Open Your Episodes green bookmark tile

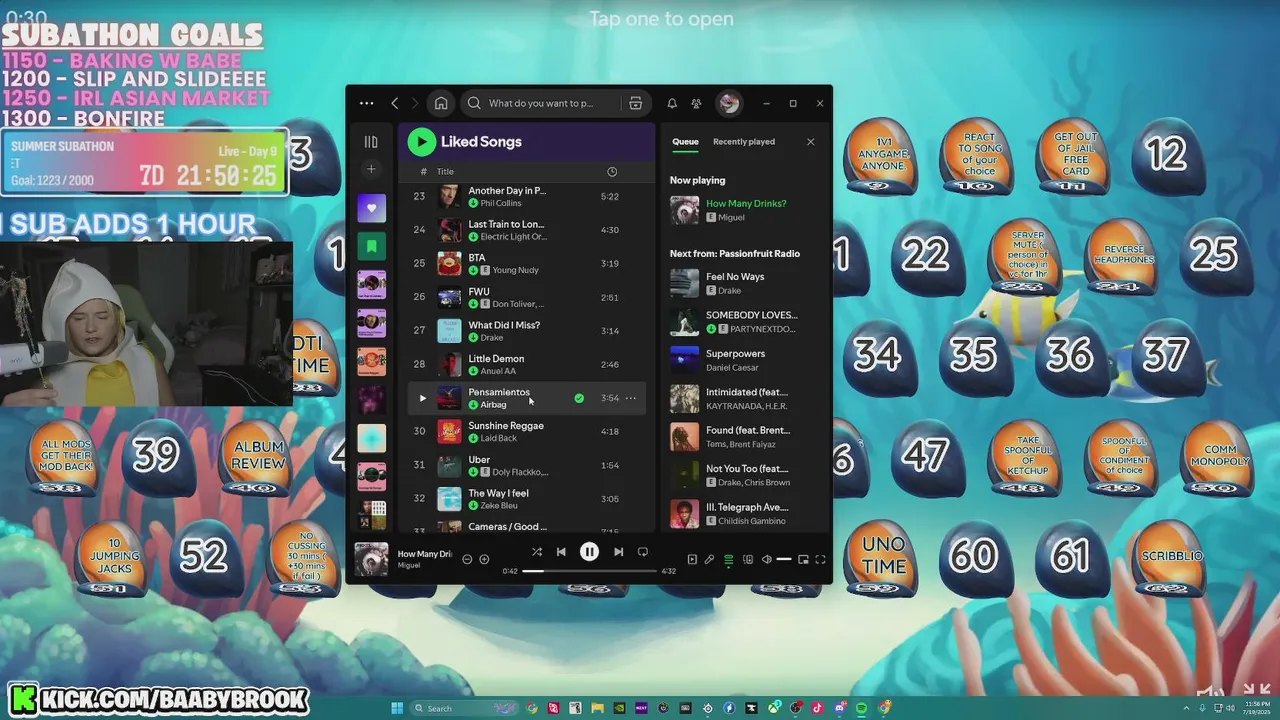pos(371,246)
